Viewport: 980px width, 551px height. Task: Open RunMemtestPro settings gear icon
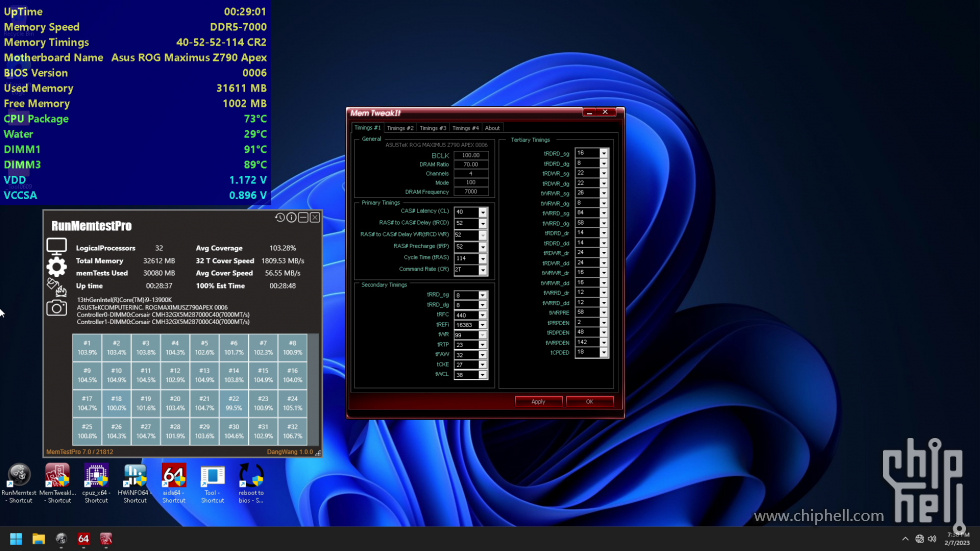[x=56, y=267]
